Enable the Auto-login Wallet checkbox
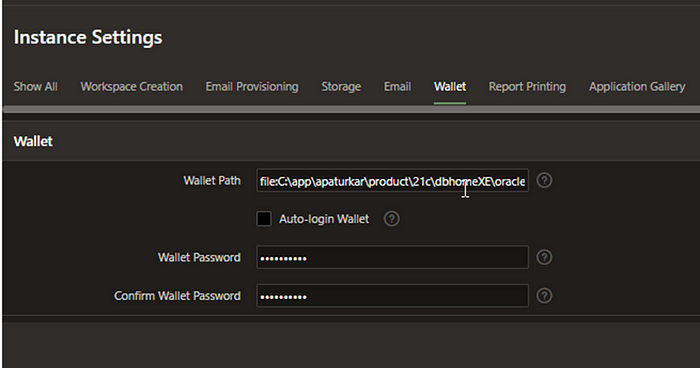This screenshot has height=368, width=700. click(x=264, y=219)
